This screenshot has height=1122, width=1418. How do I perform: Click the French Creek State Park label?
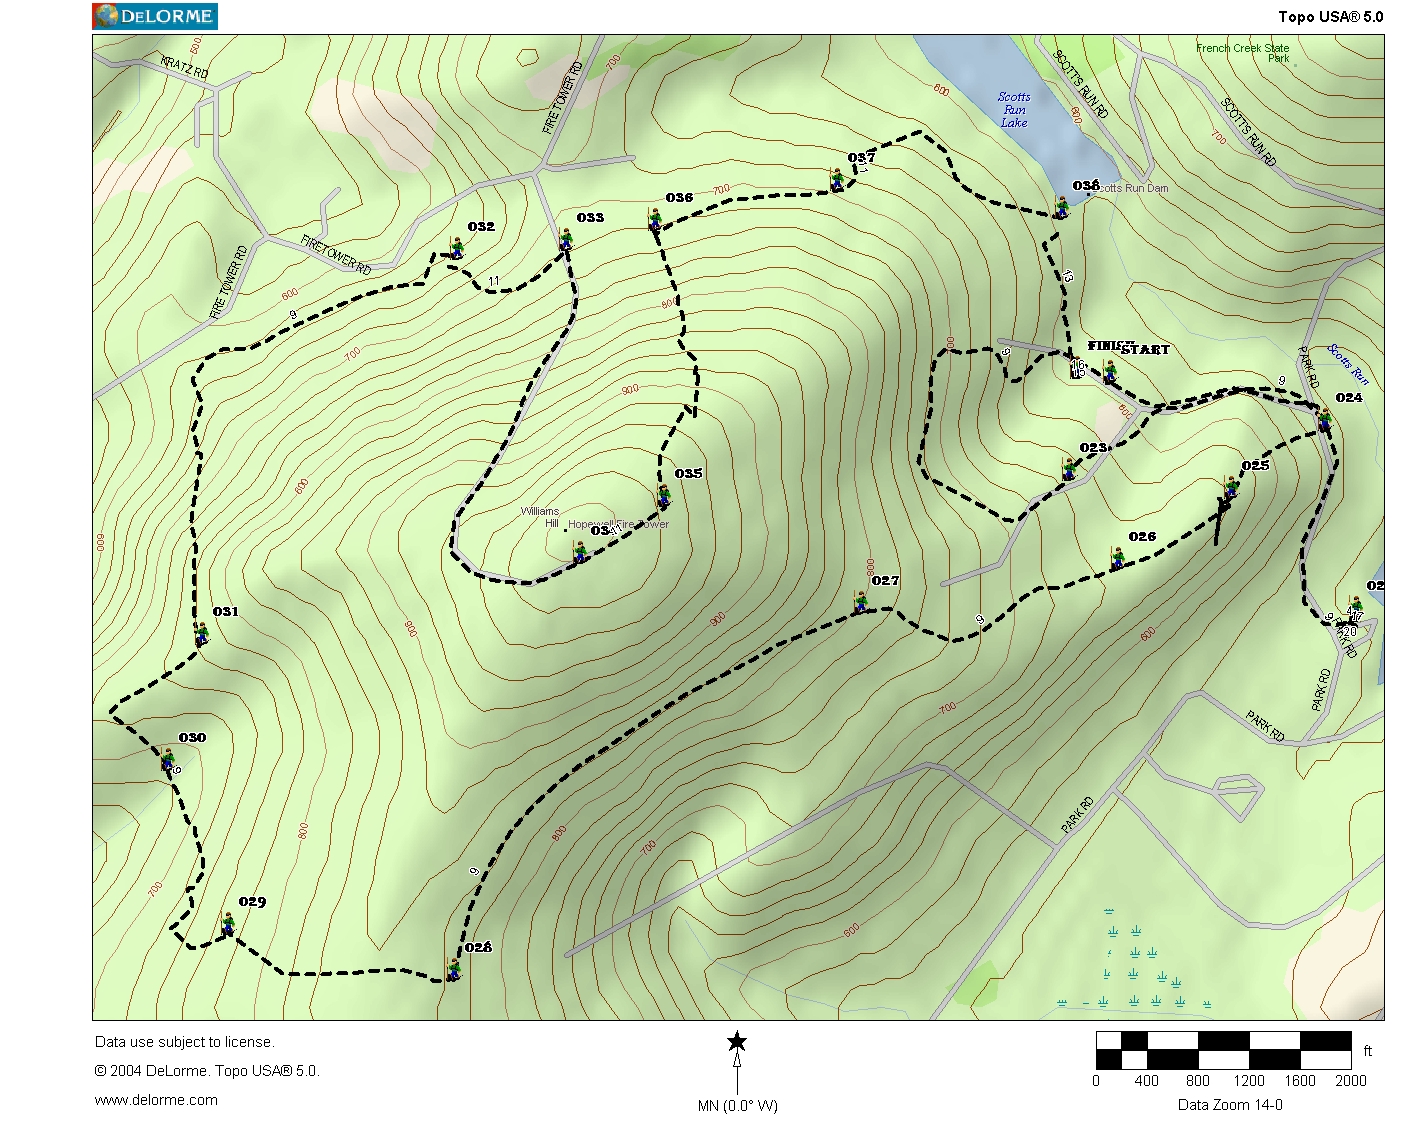click(x=1243, y=53)
